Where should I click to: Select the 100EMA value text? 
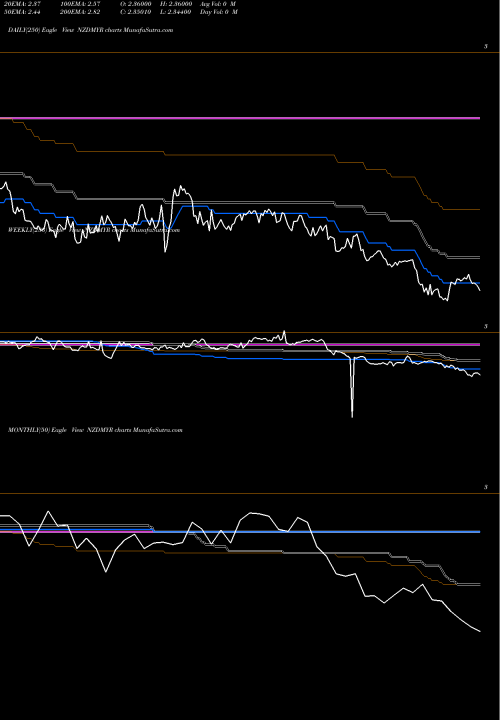point(80,4)
